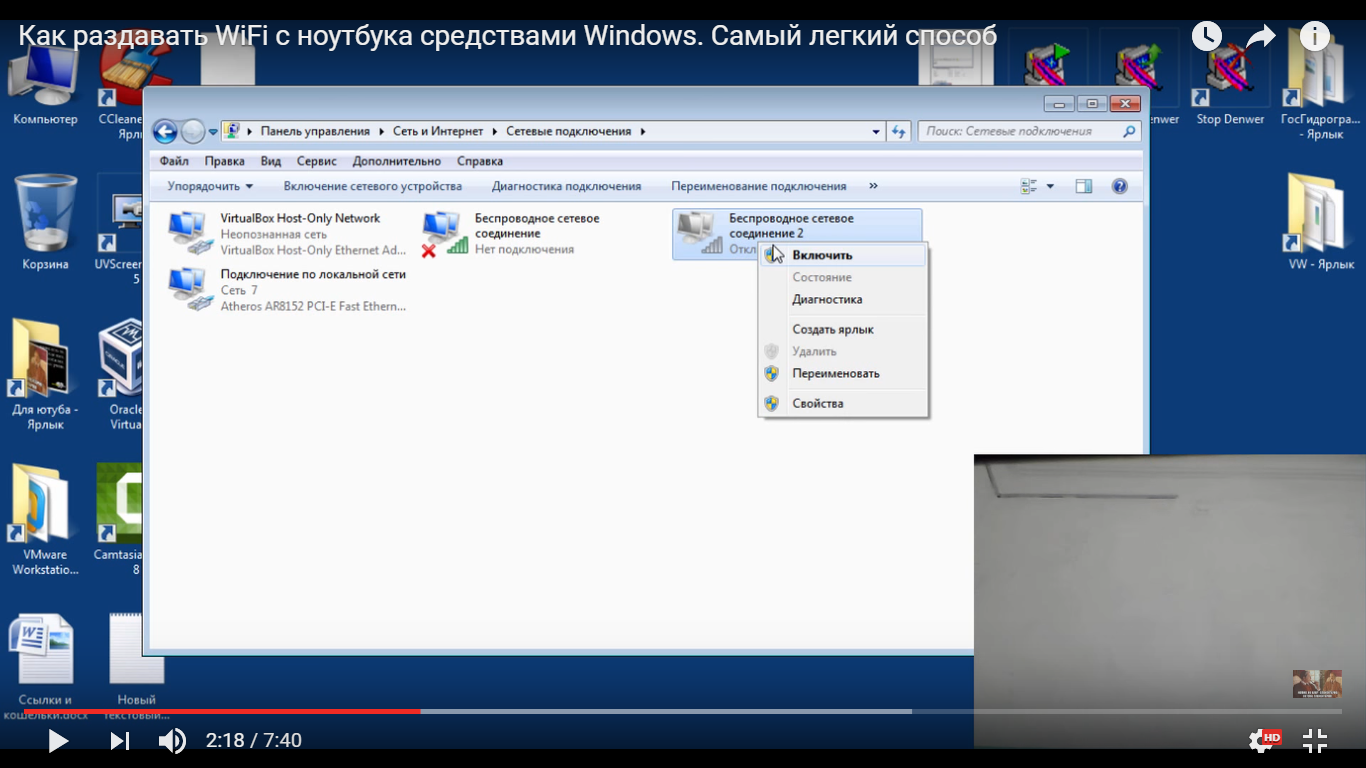The image size is (1366, 768).
Task: Select Беспроводное сетевое соединение 2 item
Action: (x=797, y=234)
